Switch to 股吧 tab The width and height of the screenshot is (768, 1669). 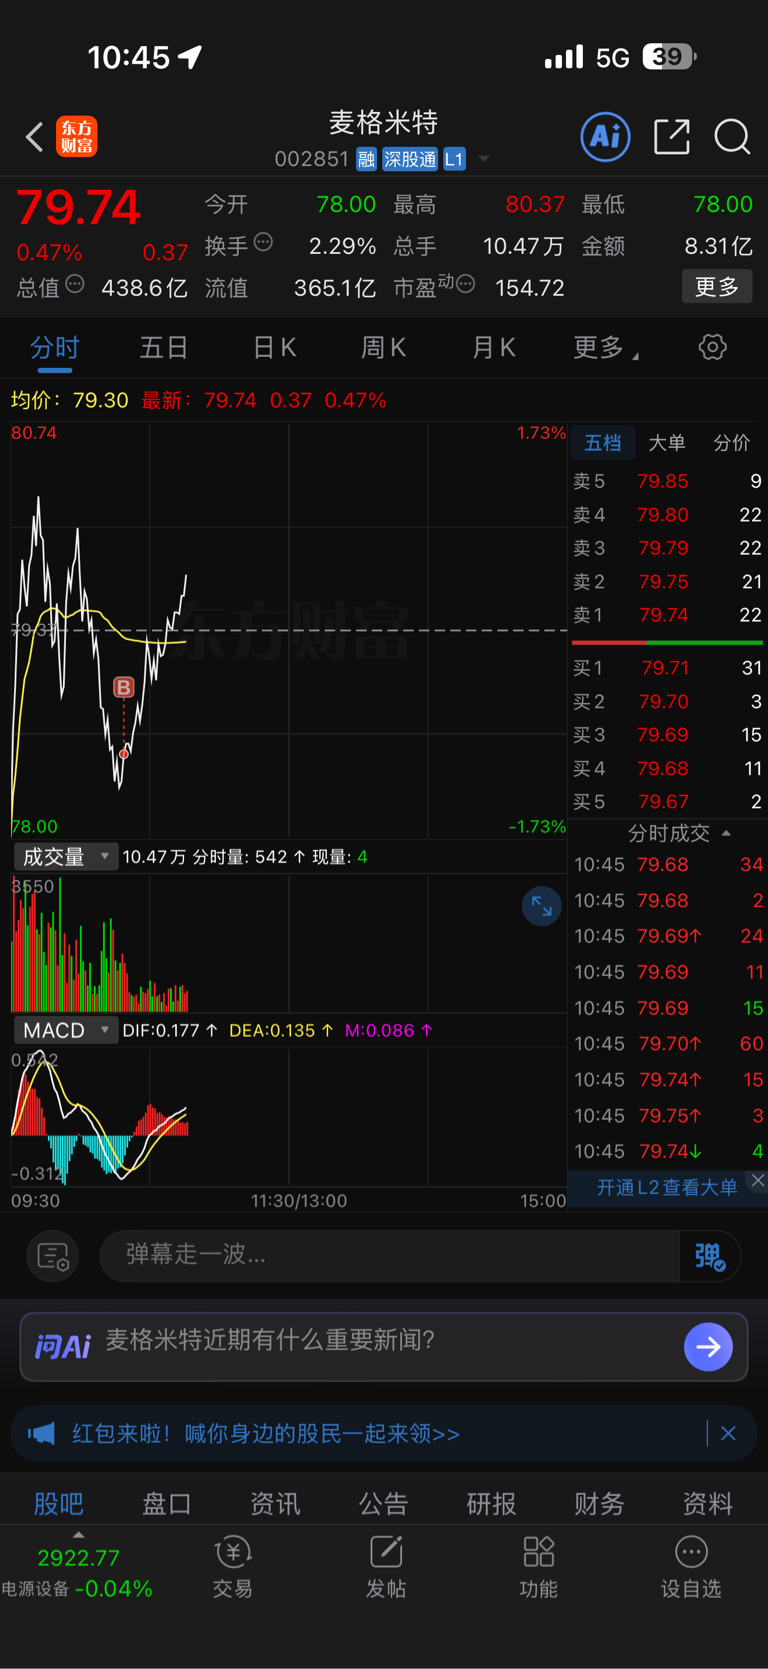pyautogui.click(x=59, y=1503)
